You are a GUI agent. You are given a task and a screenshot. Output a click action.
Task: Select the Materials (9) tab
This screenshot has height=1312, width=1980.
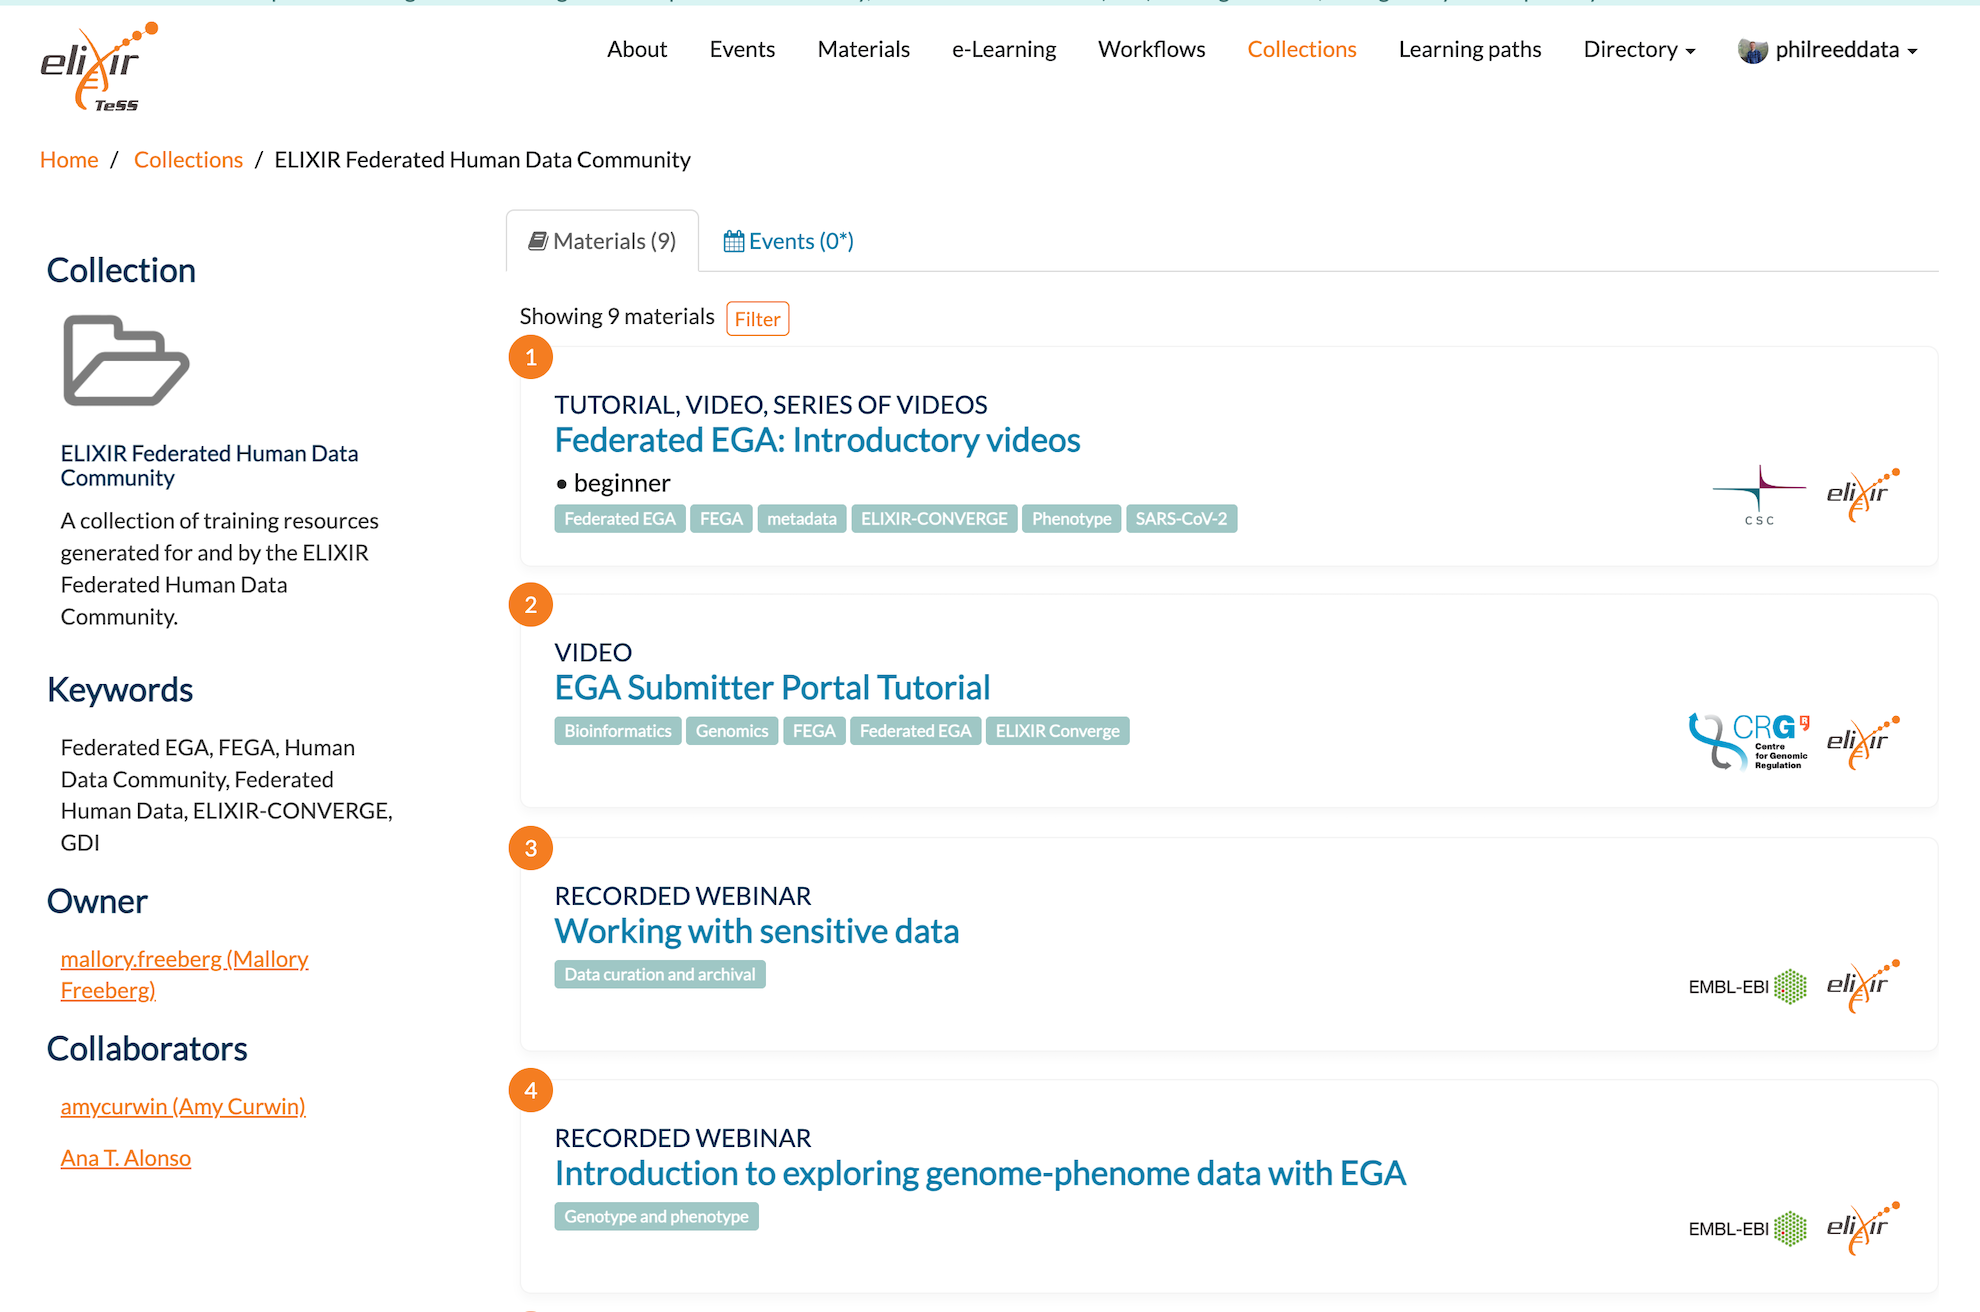point(602,241)
